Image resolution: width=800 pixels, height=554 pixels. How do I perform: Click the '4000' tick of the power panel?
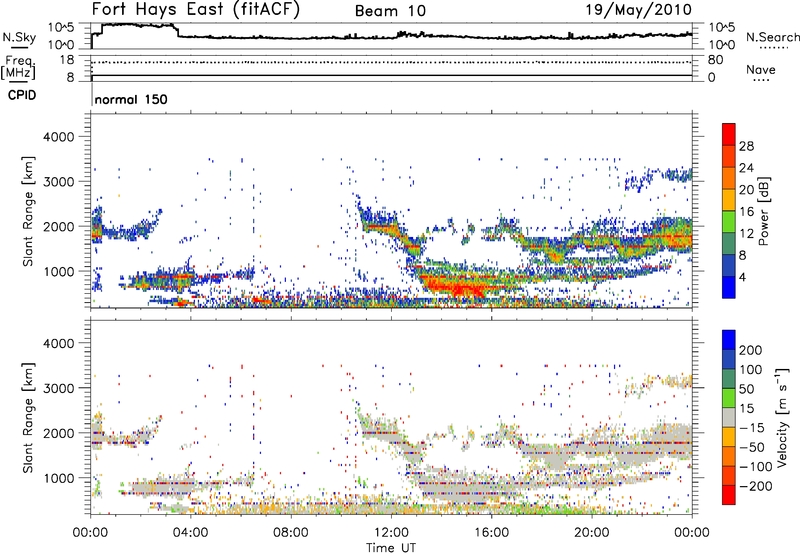58,137
